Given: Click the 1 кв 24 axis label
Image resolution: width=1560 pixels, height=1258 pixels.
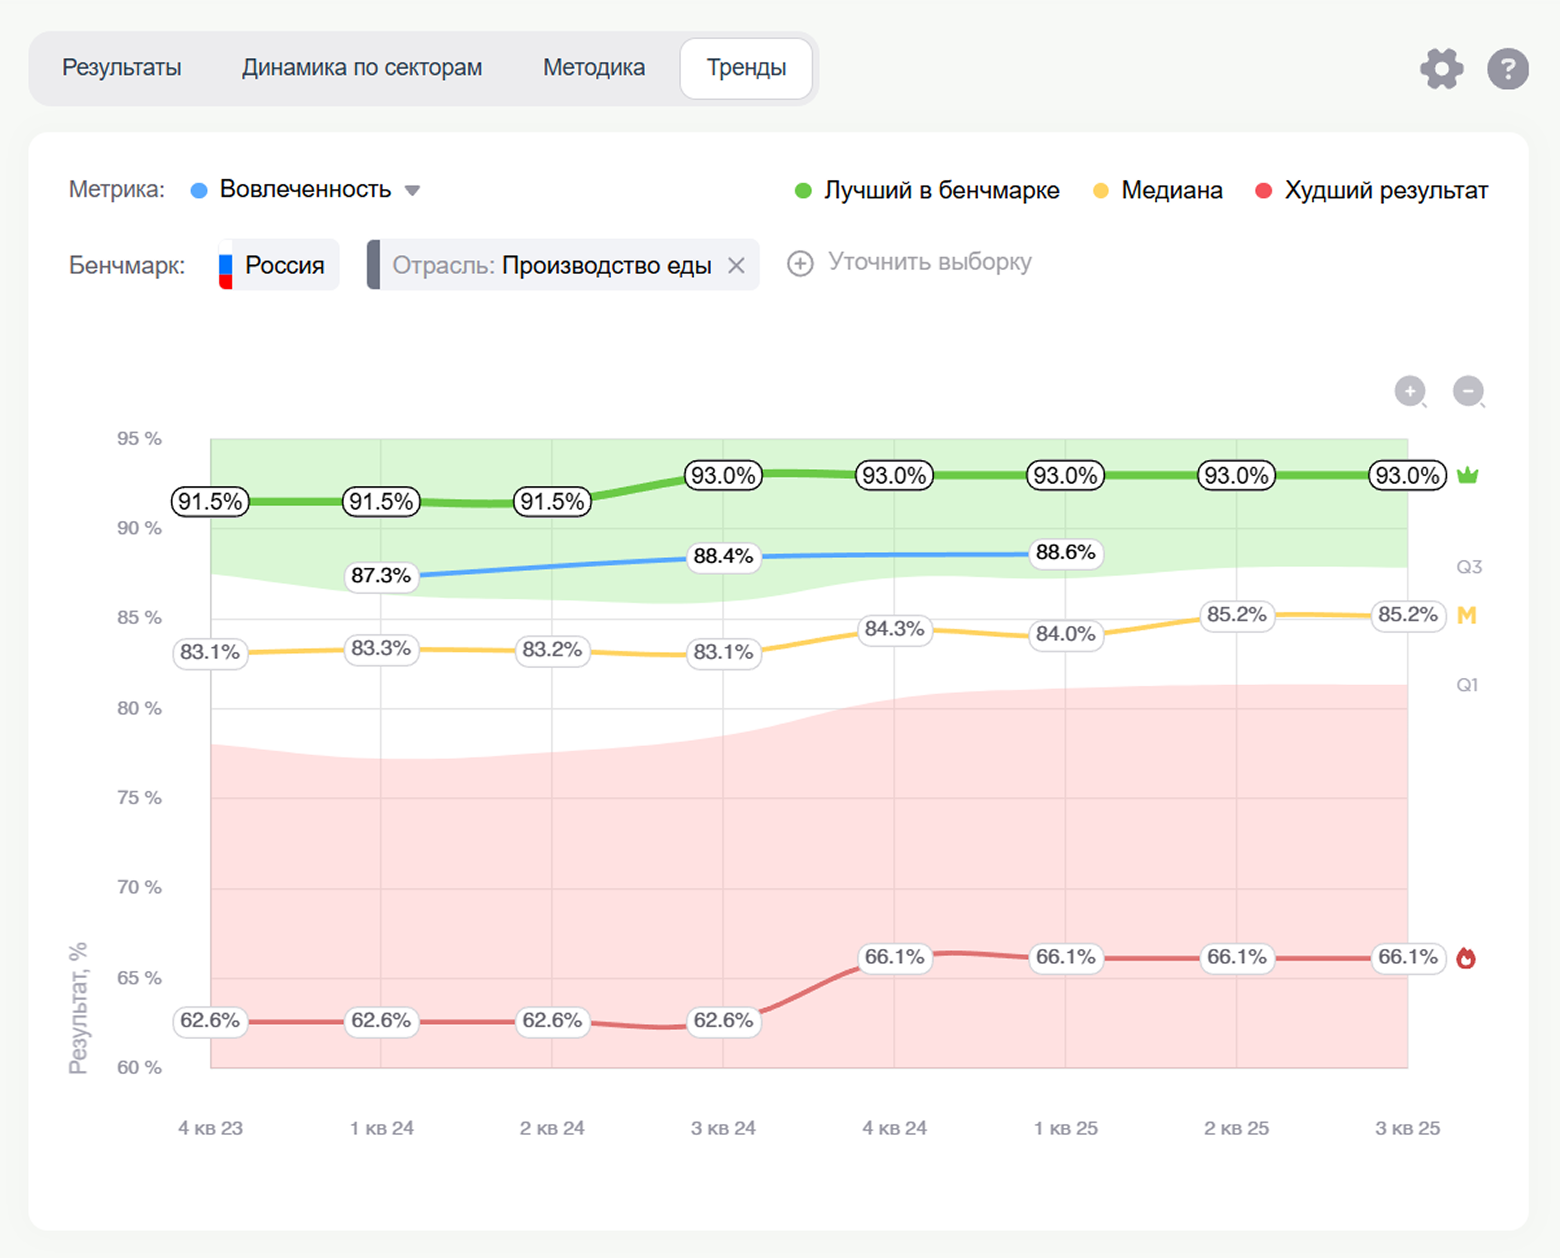Looking at the screenshot, I should coord(381,1128).
